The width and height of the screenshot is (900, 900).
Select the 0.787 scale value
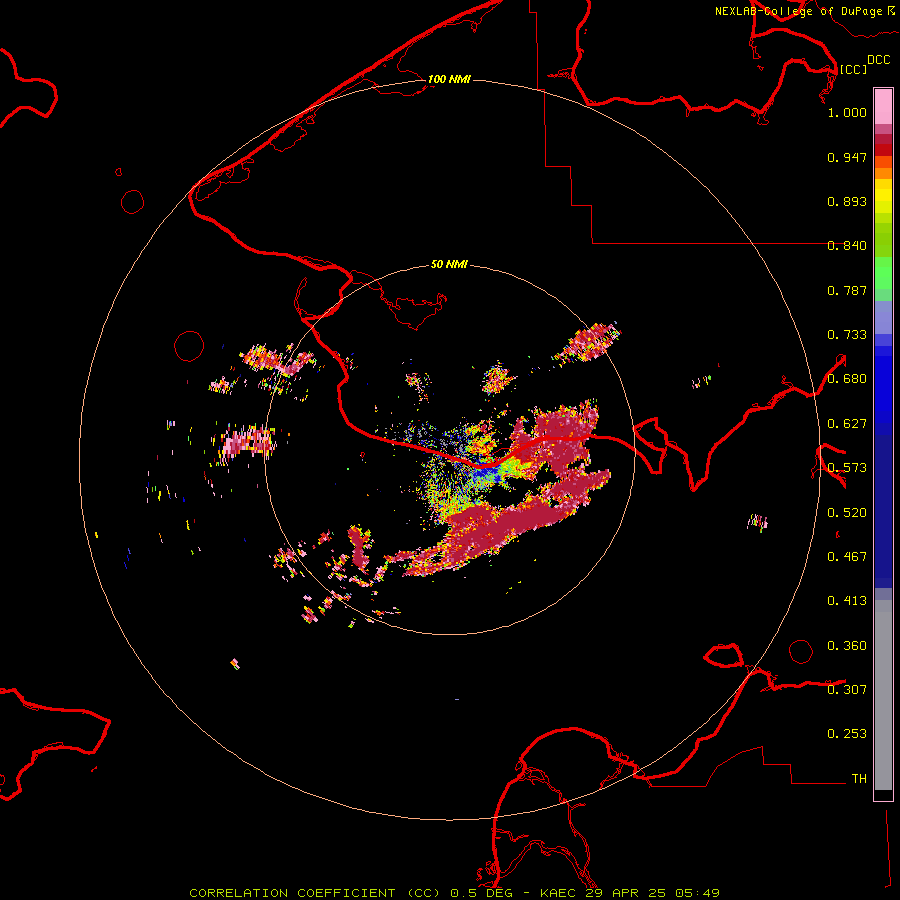[x=847, y=290]
